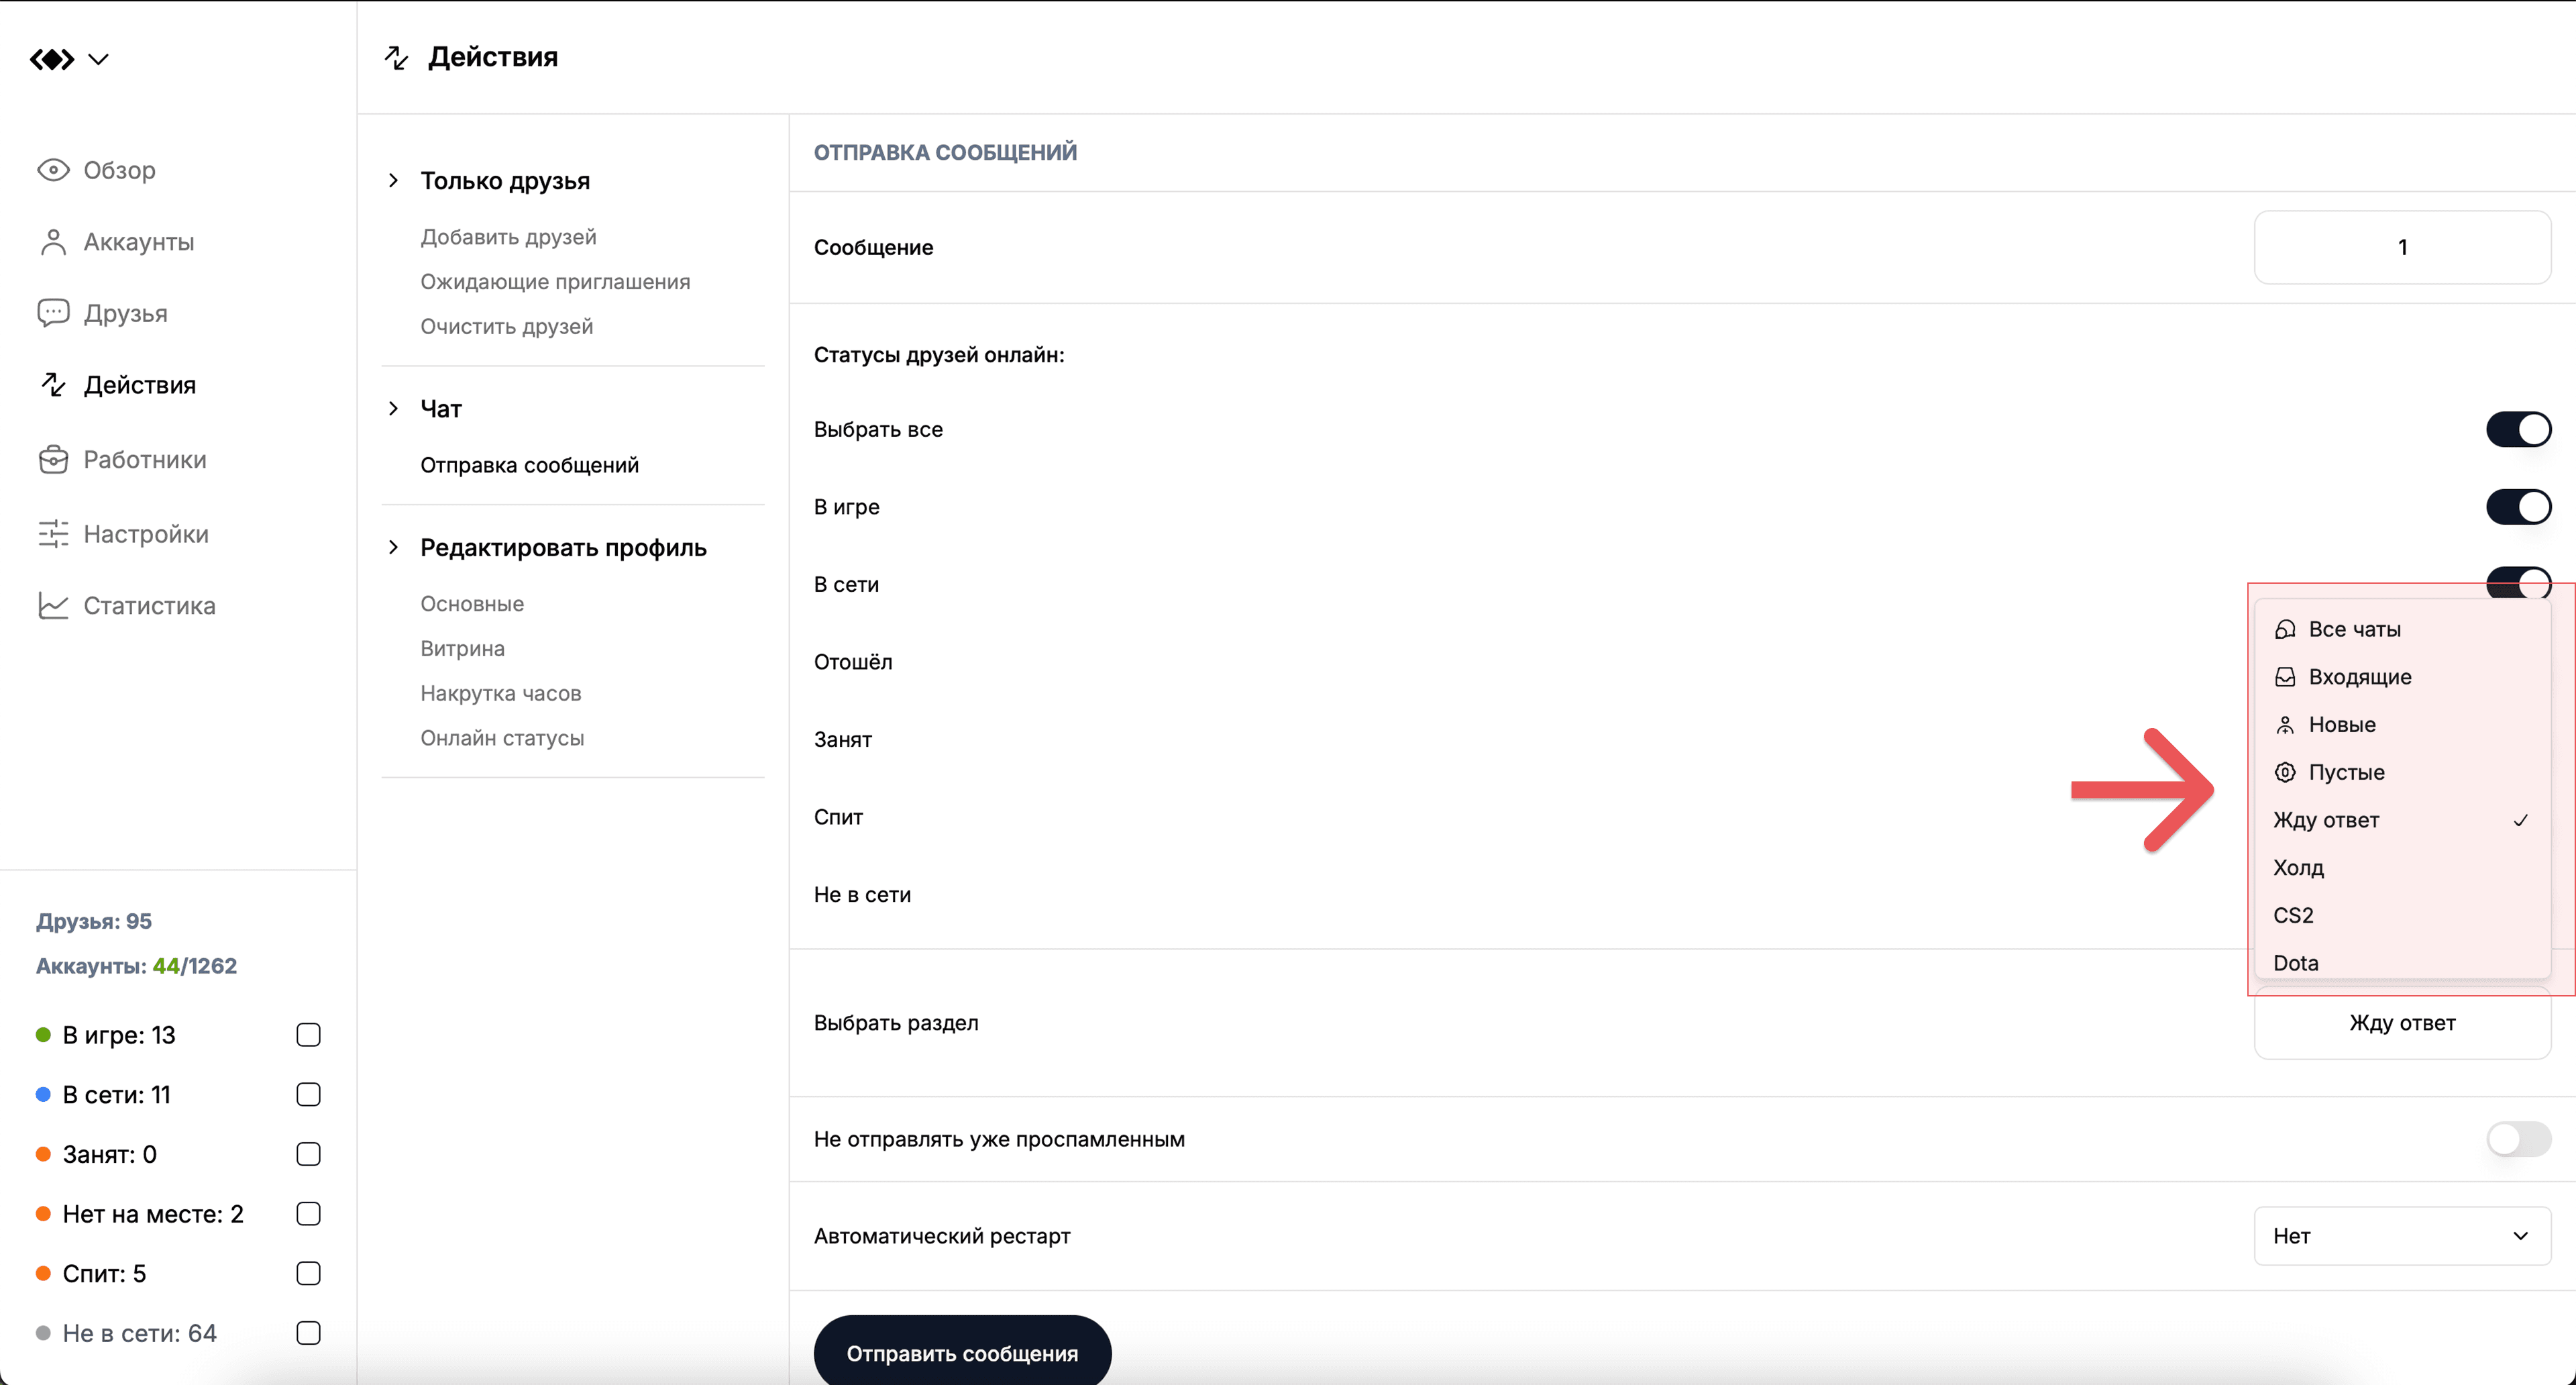2576x1385 pixels.
Task: Open the Добавить друзей link
Action: coord(508,237)
